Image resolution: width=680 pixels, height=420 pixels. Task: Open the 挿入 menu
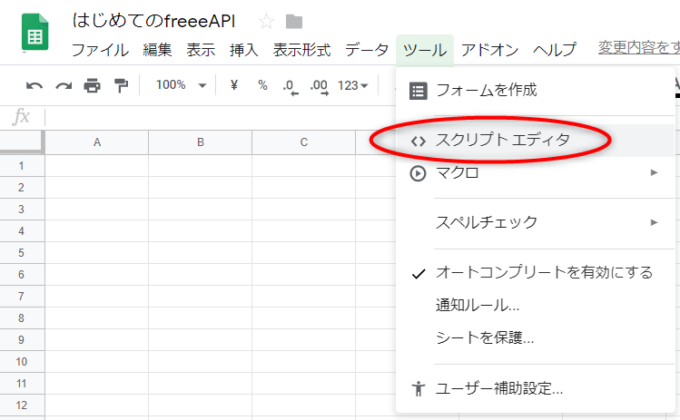(x=244, y=50)
